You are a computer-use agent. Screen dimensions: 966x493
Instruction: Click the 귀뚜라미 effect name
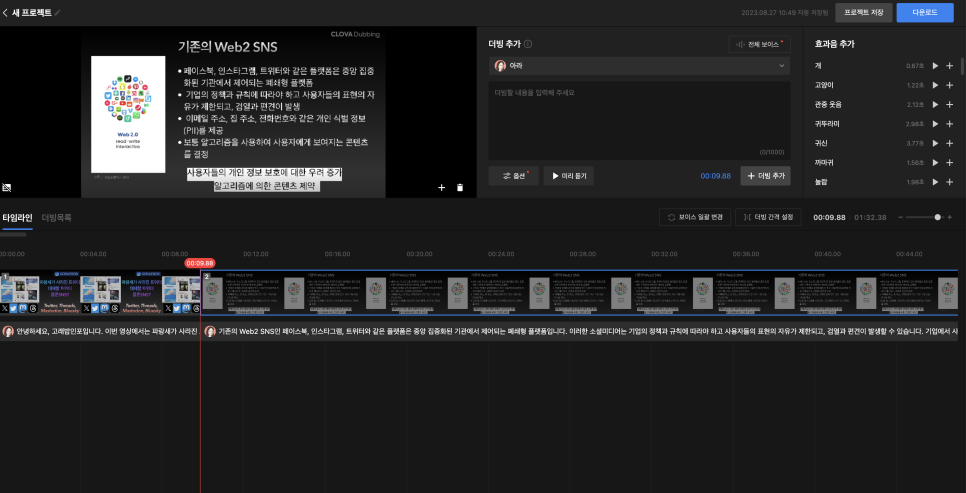[827, 124]
